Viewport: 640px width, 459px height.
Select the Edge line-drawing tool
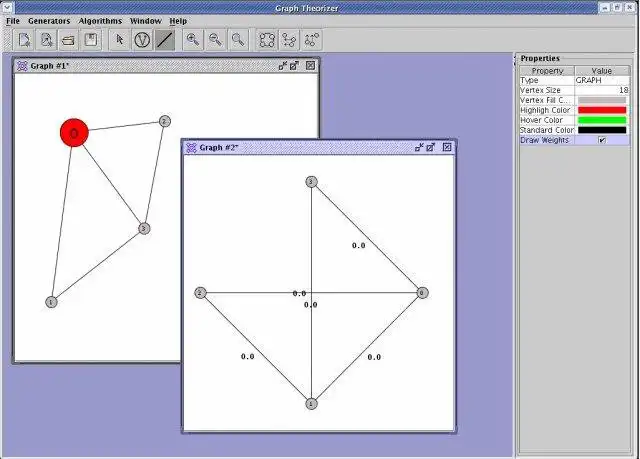pos(165,40)
